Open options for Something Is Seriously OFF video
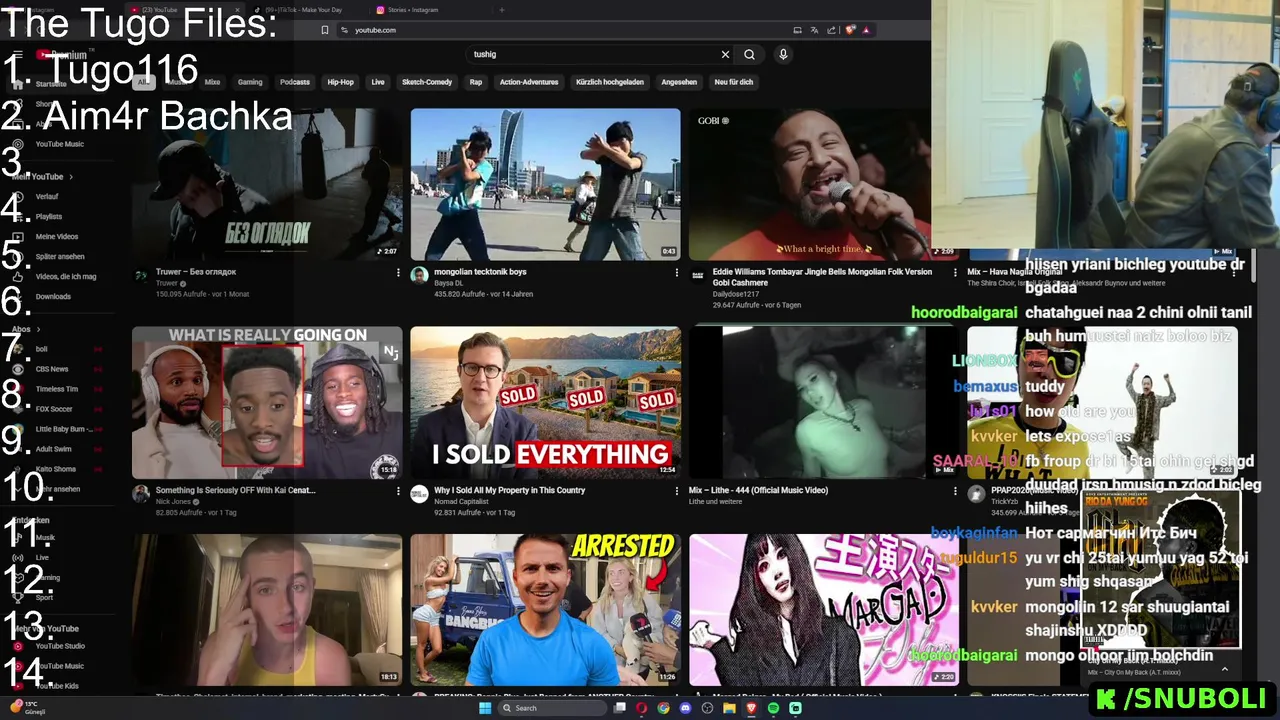 pyautogui.click(x=398, y=491)
